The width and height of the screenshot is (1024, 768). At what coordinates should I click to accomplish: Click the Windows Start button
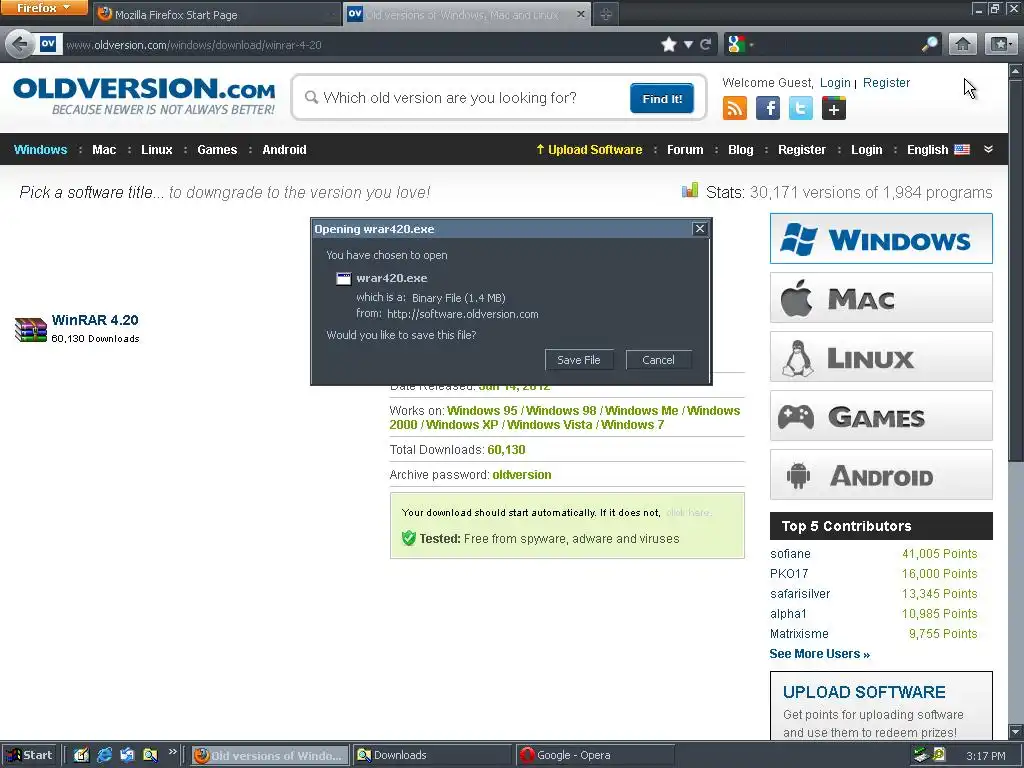click(x=30, y=755)
